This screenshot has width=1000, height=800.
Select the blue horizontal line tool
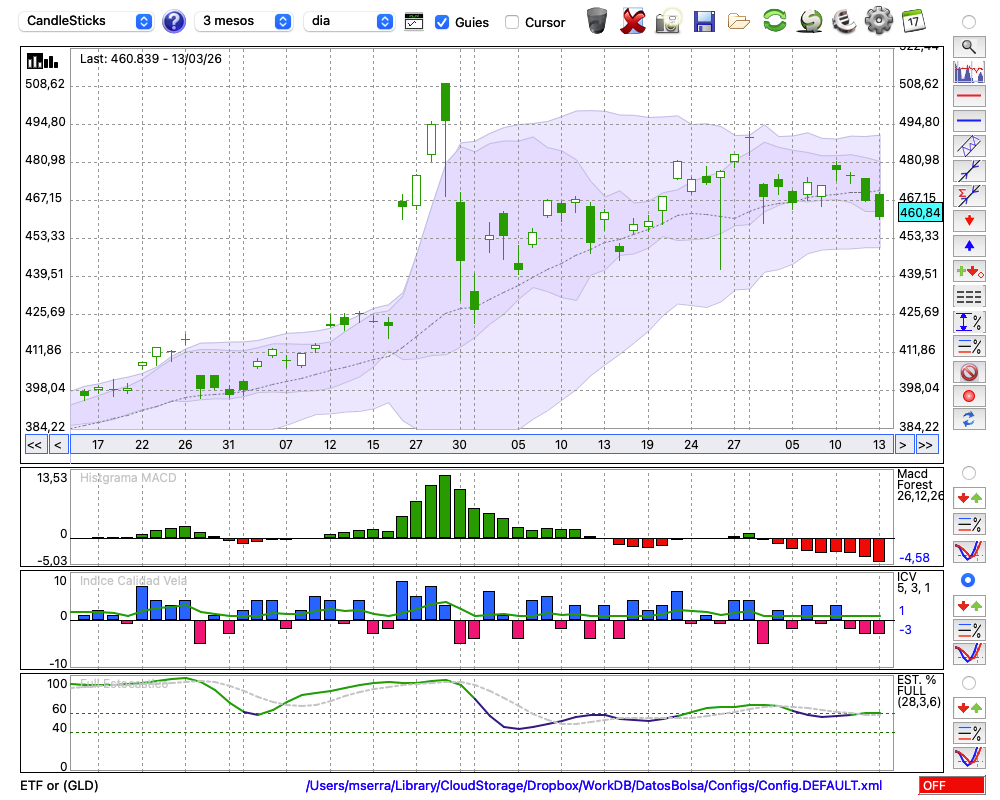click(x=968, y=121)
